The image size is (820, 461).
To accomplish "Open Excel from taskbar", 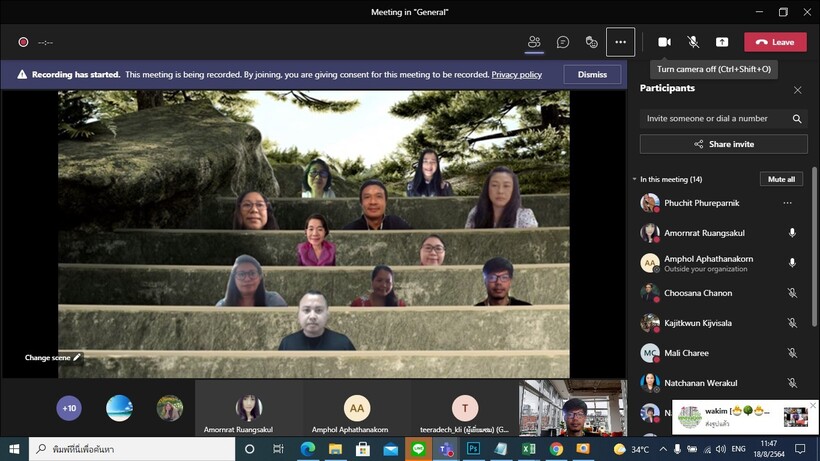I will tap(528, 449).
